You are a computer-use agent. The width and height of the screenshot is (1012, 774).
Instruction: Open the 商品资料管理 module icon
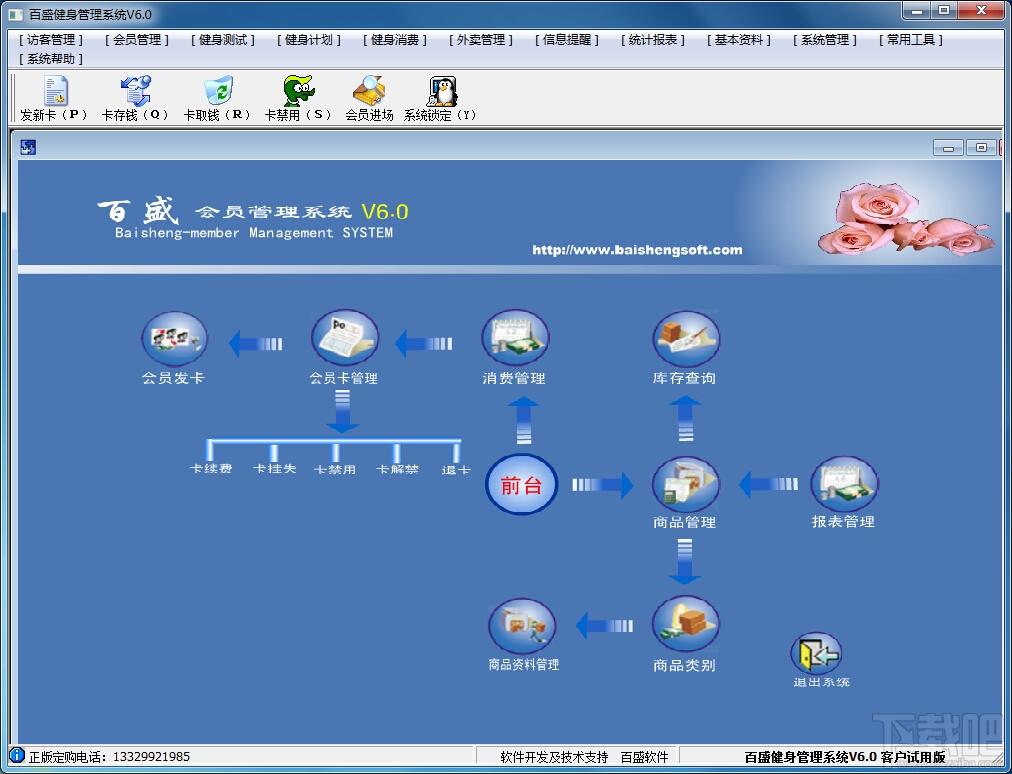coord(521,627)
